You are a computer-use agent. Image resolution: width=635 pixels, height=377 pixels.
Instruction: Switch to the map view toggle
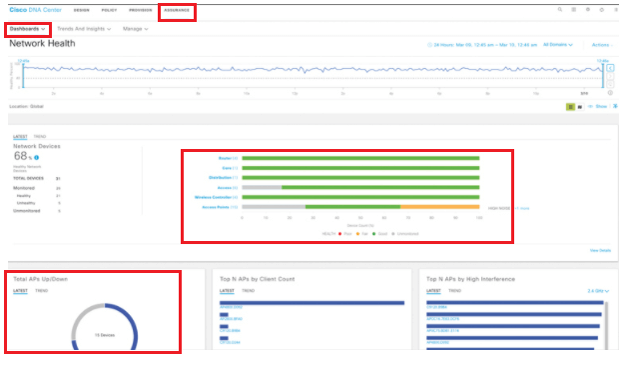[580, 107]
